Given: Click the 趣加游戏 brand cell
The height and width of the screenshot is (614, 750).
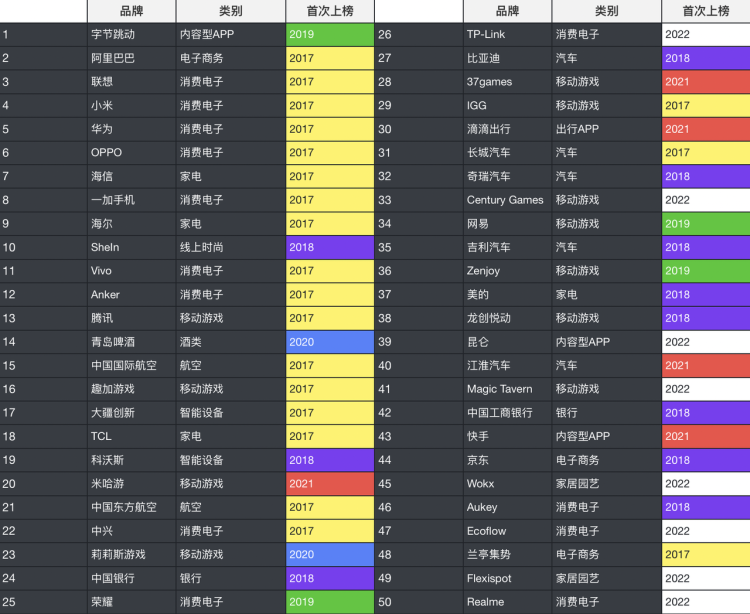Looking at the screenshot, I should [x=132, y=389].
